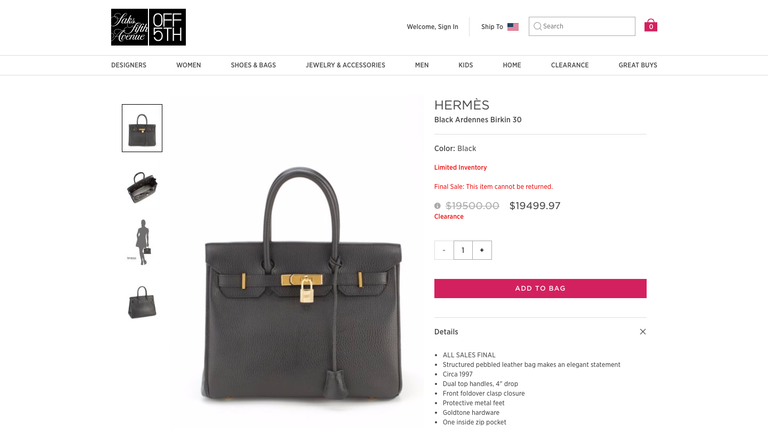This screenshot has height=429, width=768.
Task: Select the front view bag thumbnail
Action: [142, 128]
